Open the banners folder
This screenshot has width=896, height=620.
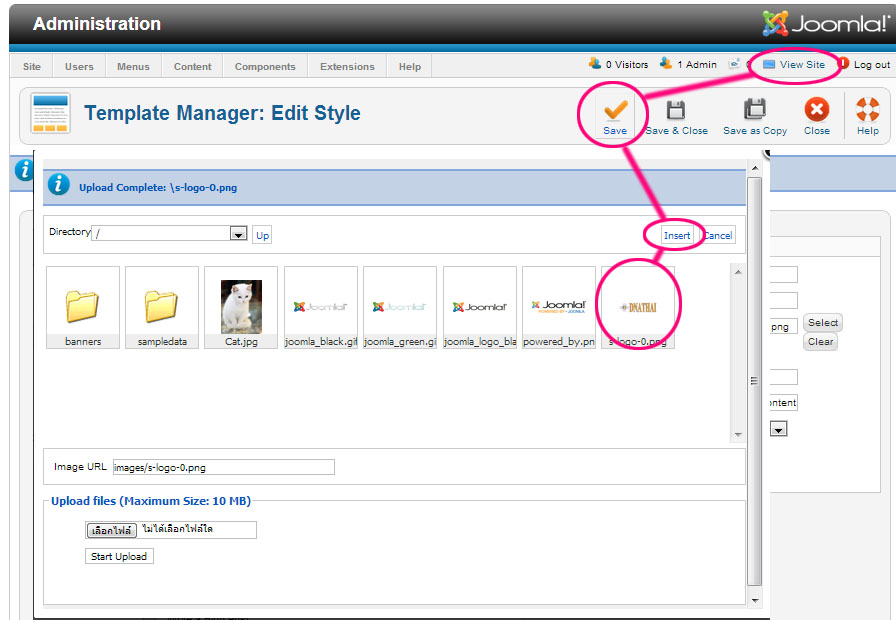pos(83,306)
